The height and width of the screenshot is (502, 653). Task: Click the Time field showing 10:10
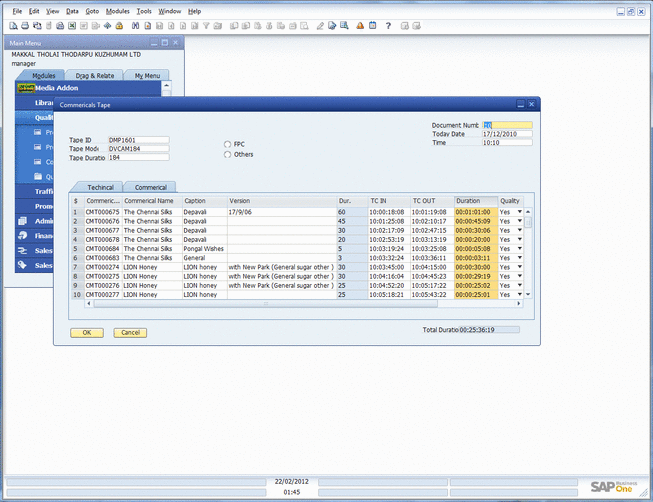point(507,142)
